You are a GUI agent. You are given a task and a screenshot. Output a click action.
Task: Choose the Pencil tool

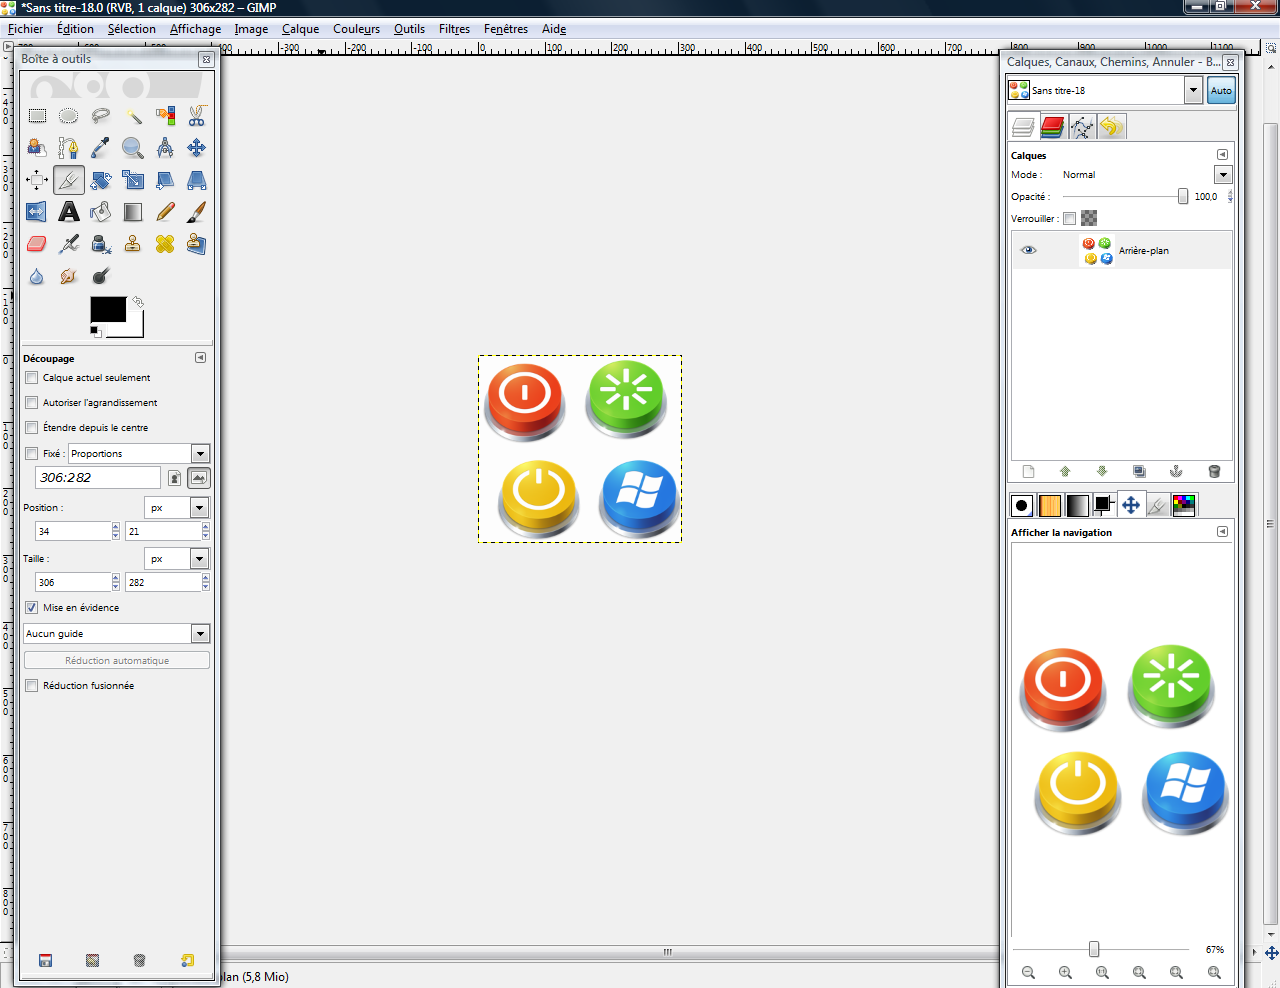[x=165, y=212]
